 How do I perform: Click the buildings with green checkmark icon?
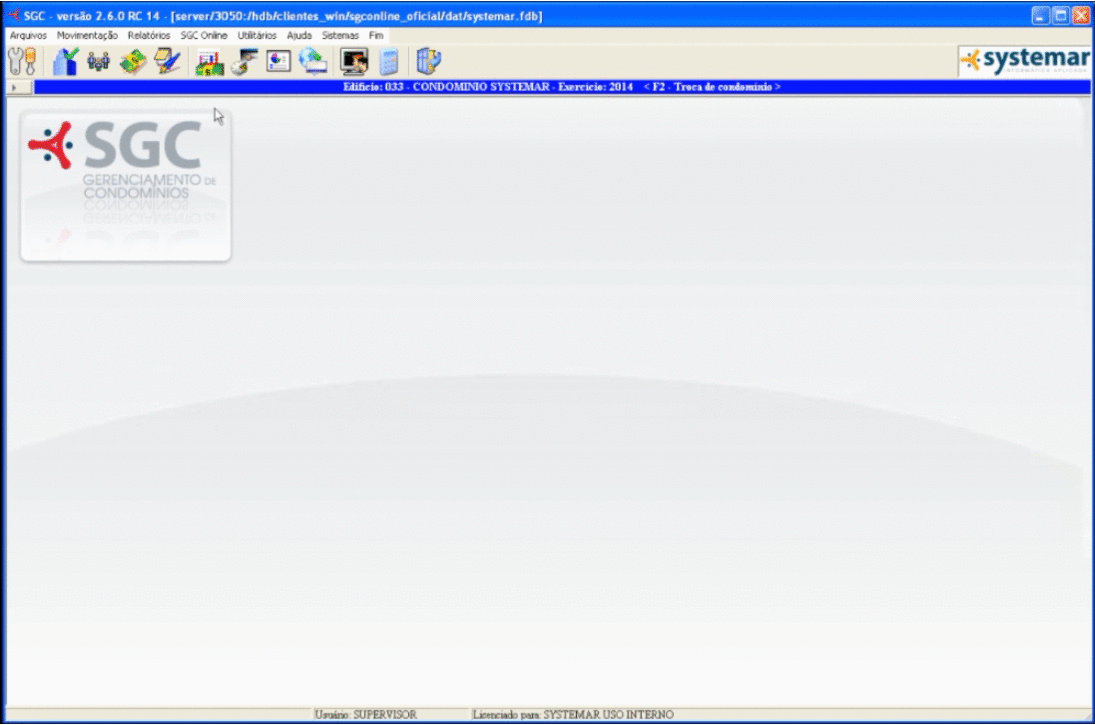pyautogui.click(x=66, y=61)
